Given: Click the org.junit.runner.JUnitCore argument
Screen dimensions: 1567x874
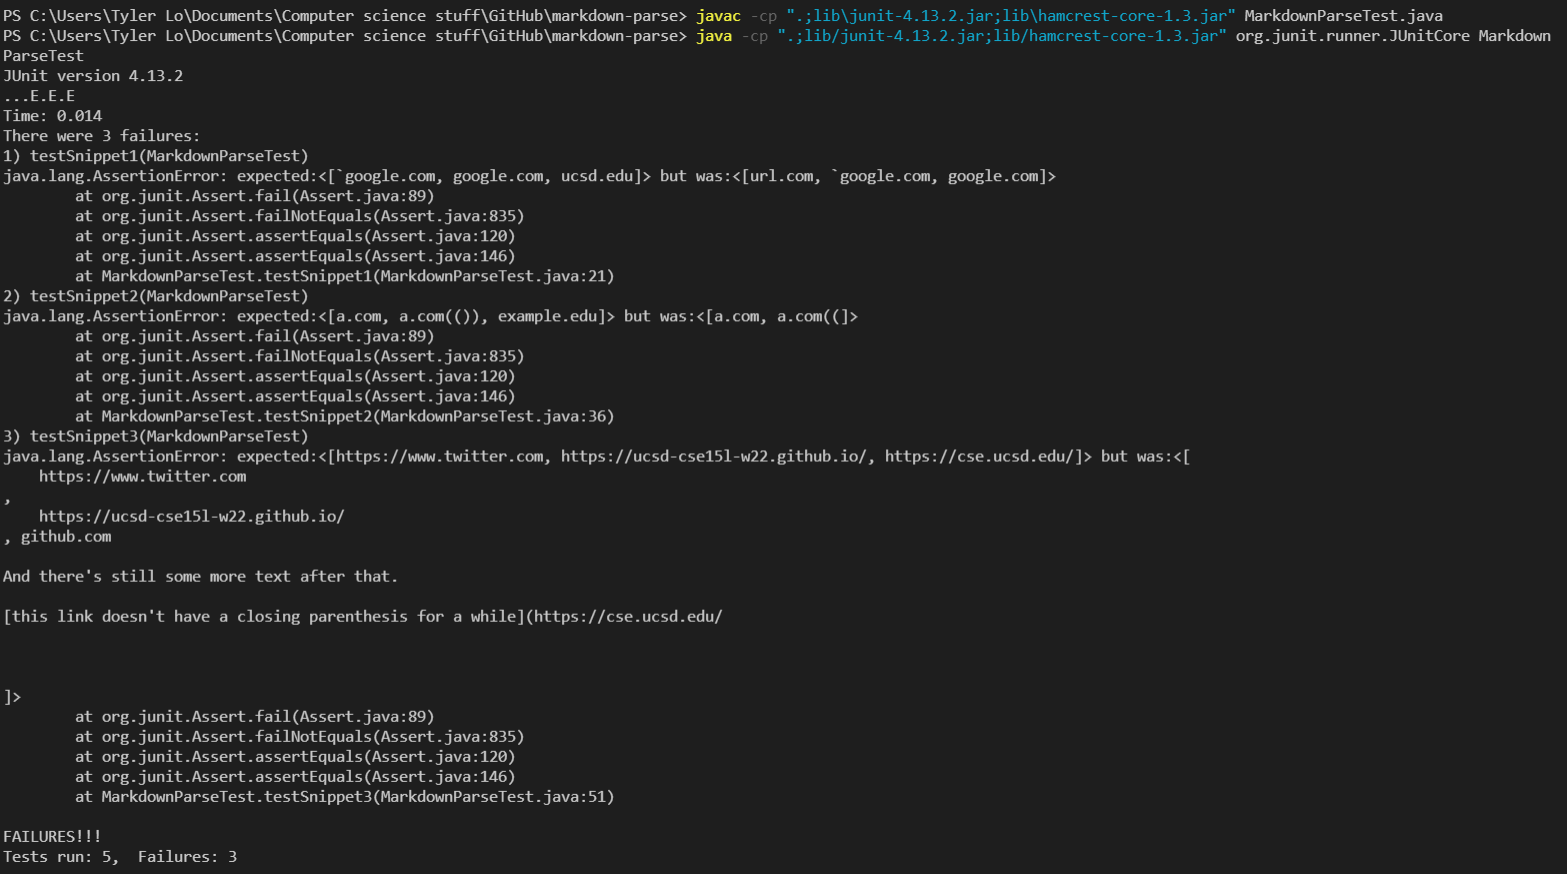Looking at the screenshot, I should (x=1353, y=36).
